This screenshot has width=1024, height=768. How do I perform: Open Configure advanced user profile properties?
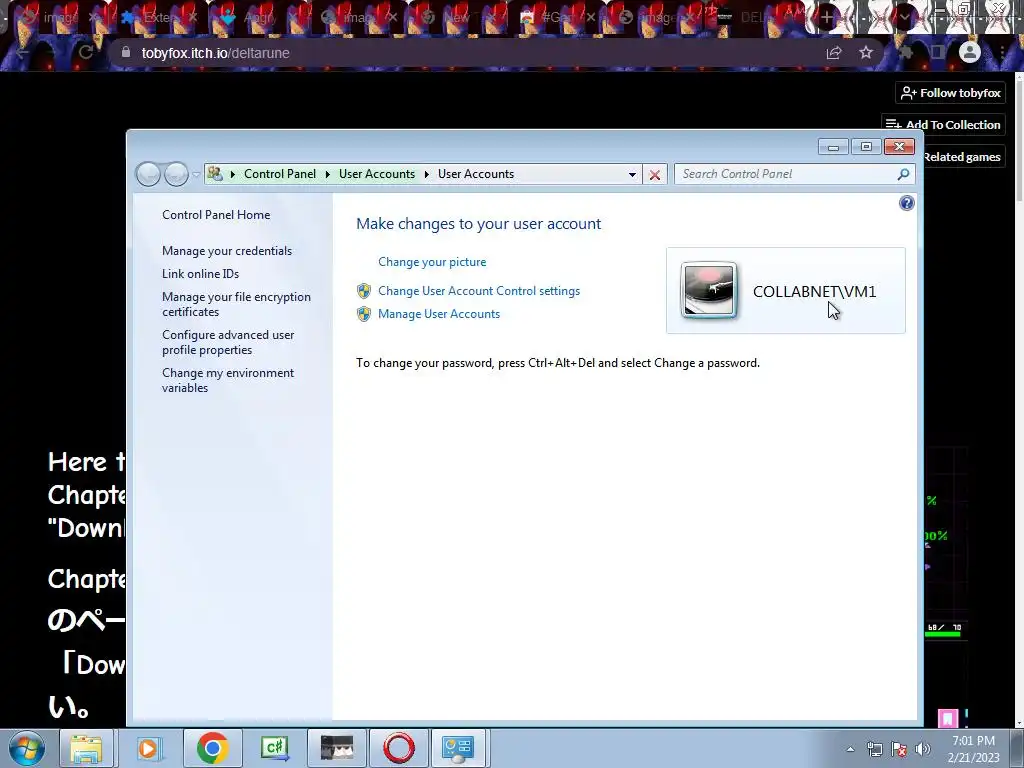coord(228,342)
